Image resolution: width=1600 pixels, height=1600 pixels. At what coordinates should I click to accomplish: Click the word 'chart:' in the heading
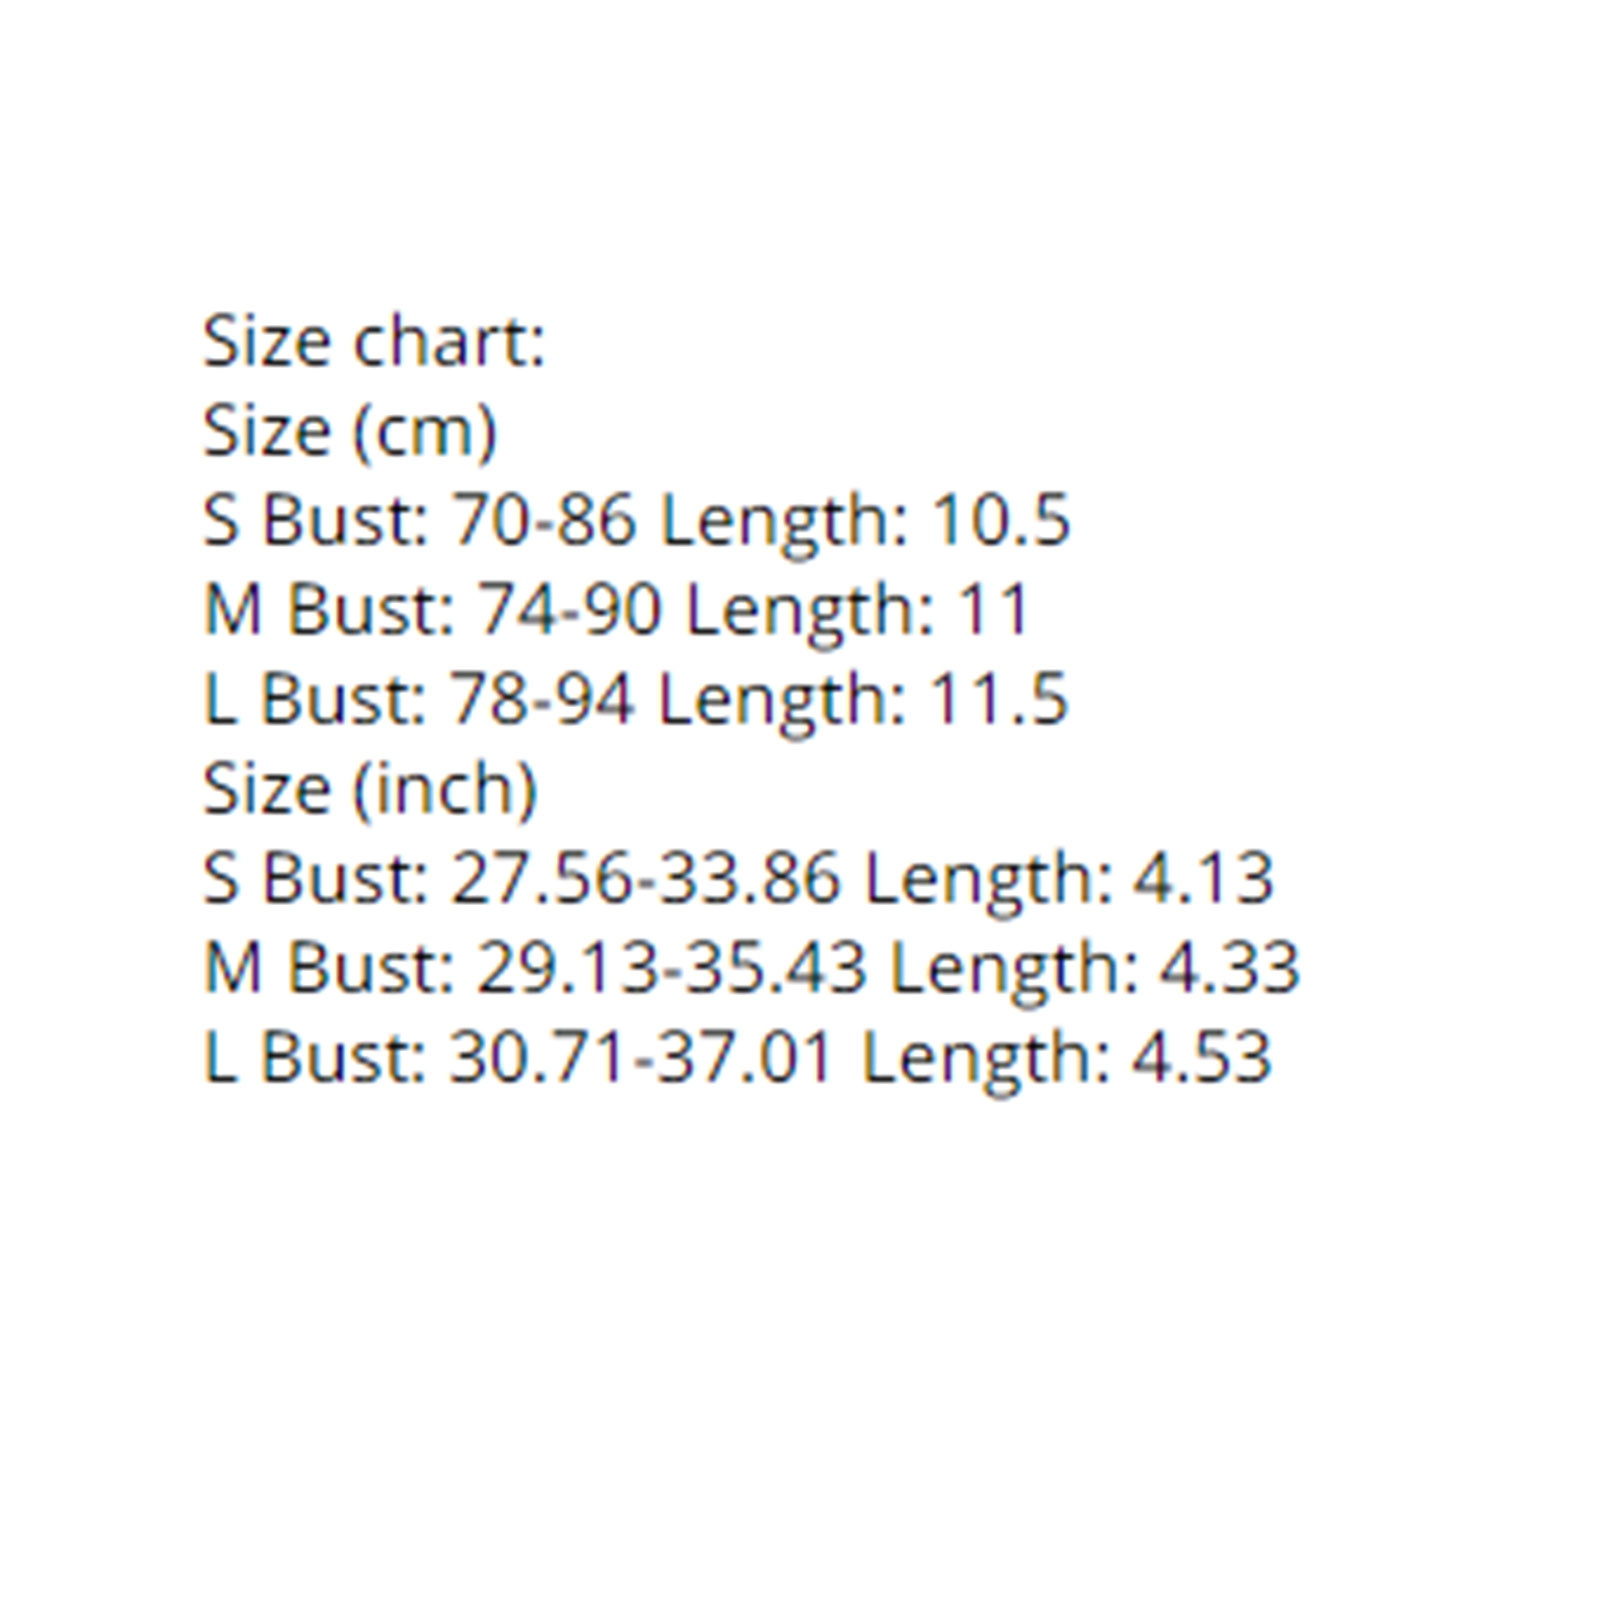449,342
